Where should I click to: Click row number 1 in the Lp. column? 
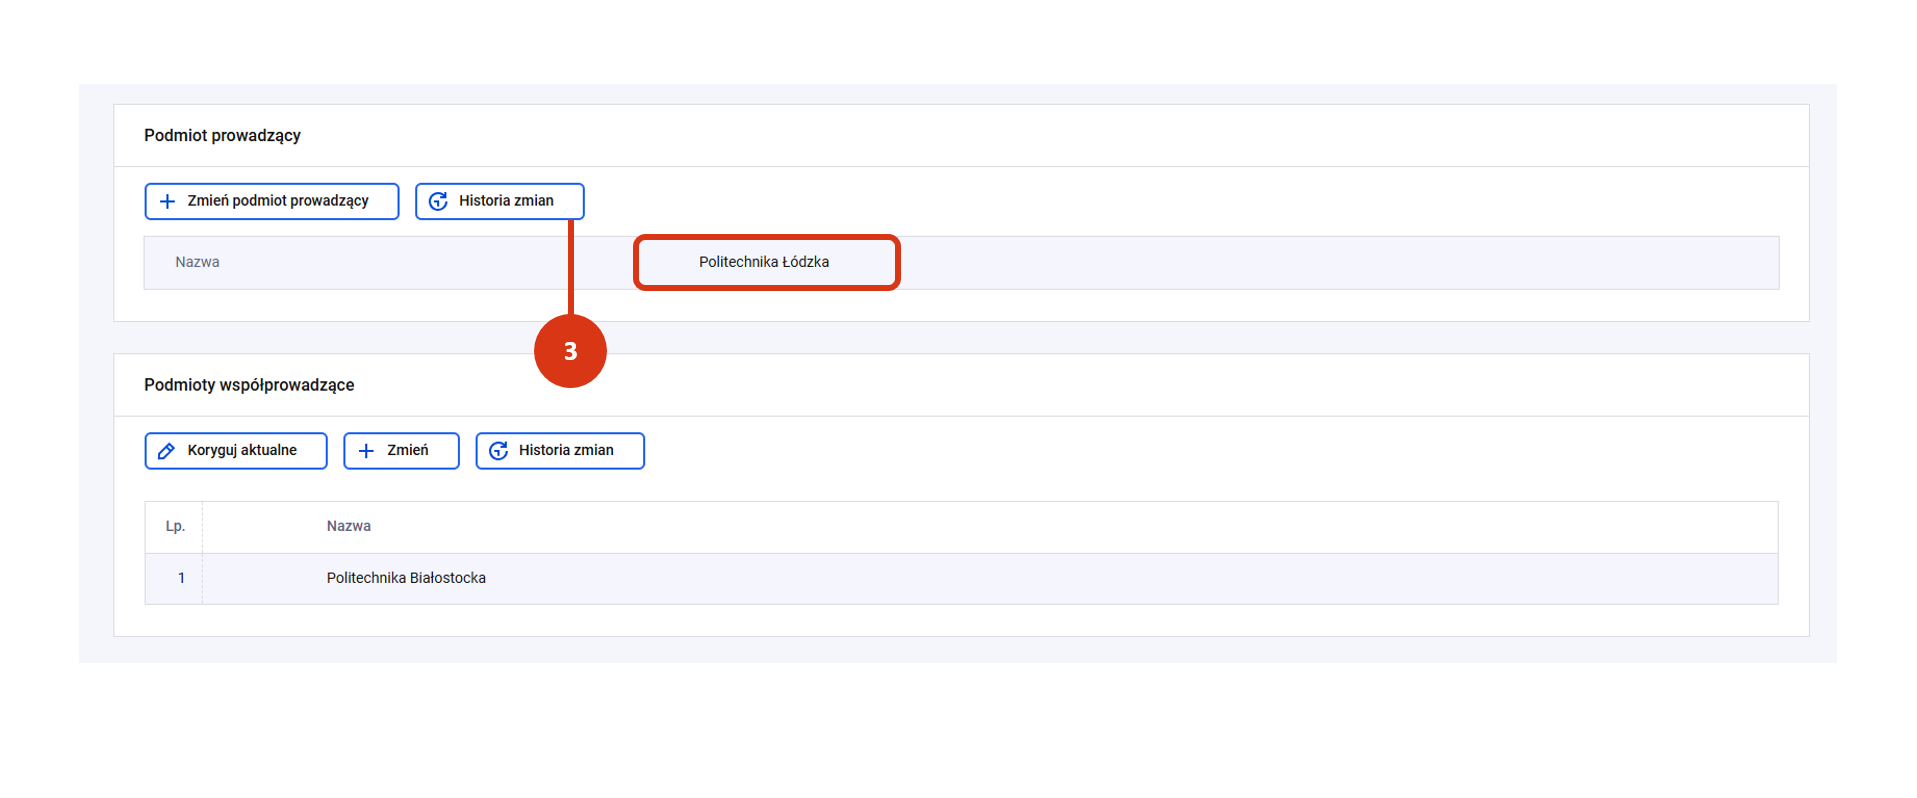coord(181,578)
